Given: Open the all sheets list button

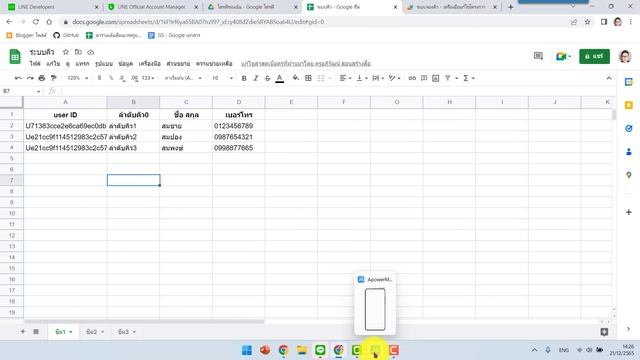Looking at the screenshot, I should [x=36, y=332].
